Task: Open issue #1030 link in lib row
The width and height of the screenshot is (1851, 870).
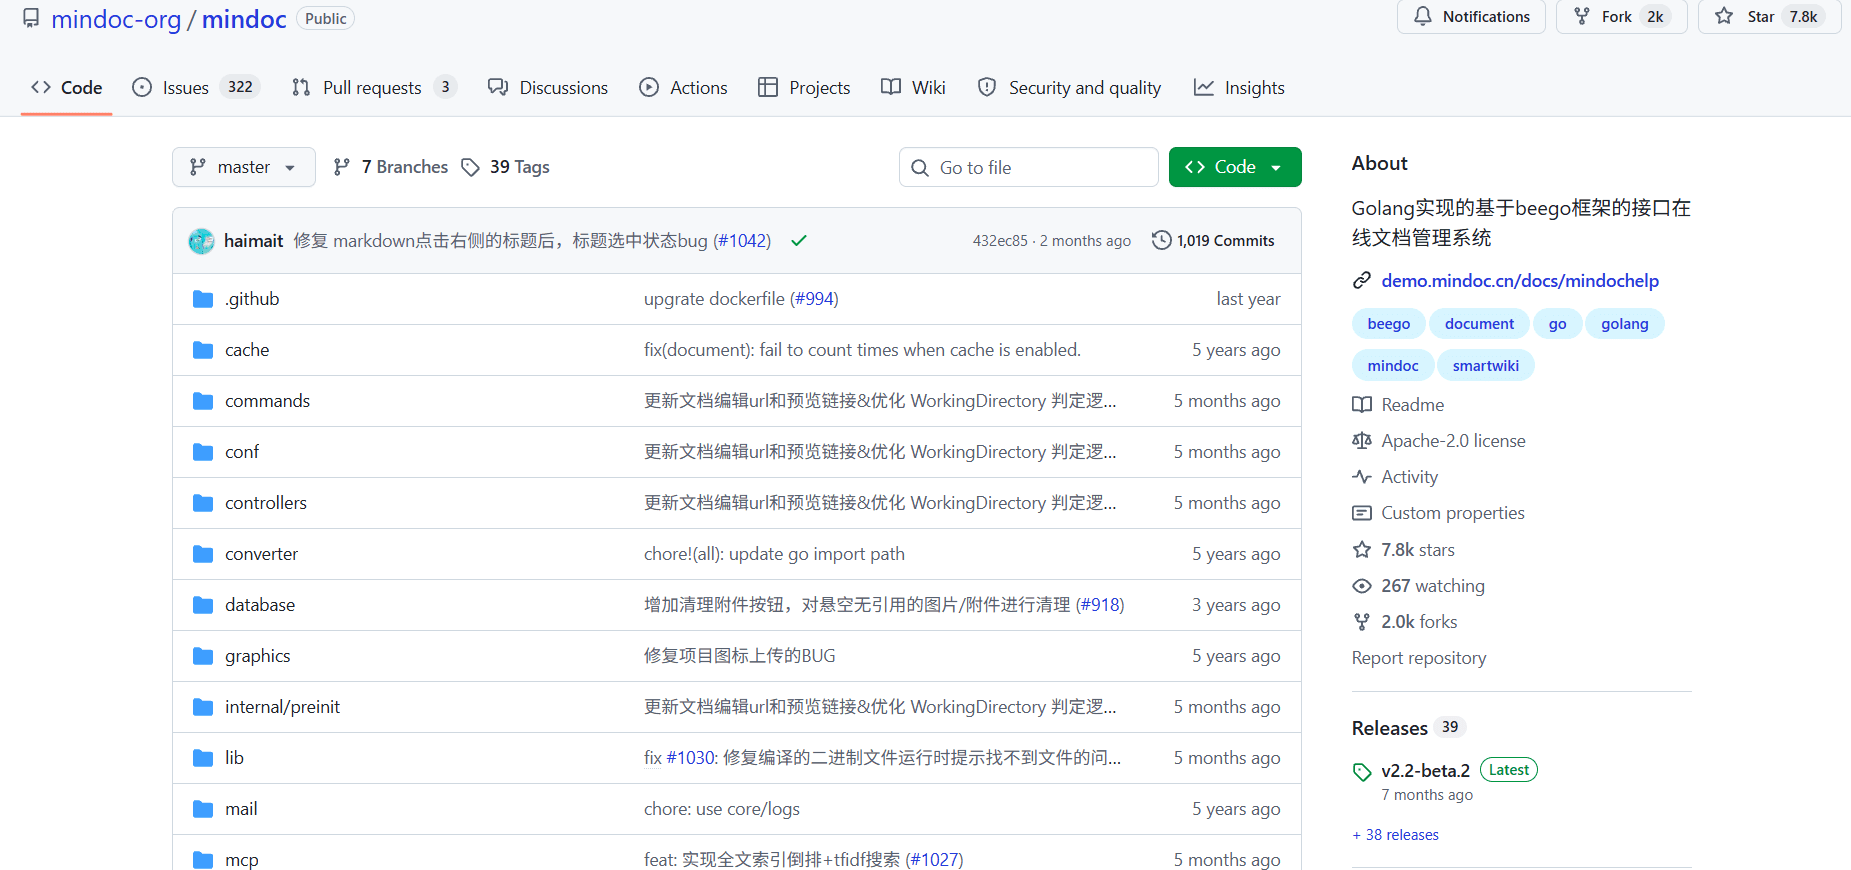Action: click(690, 758)
